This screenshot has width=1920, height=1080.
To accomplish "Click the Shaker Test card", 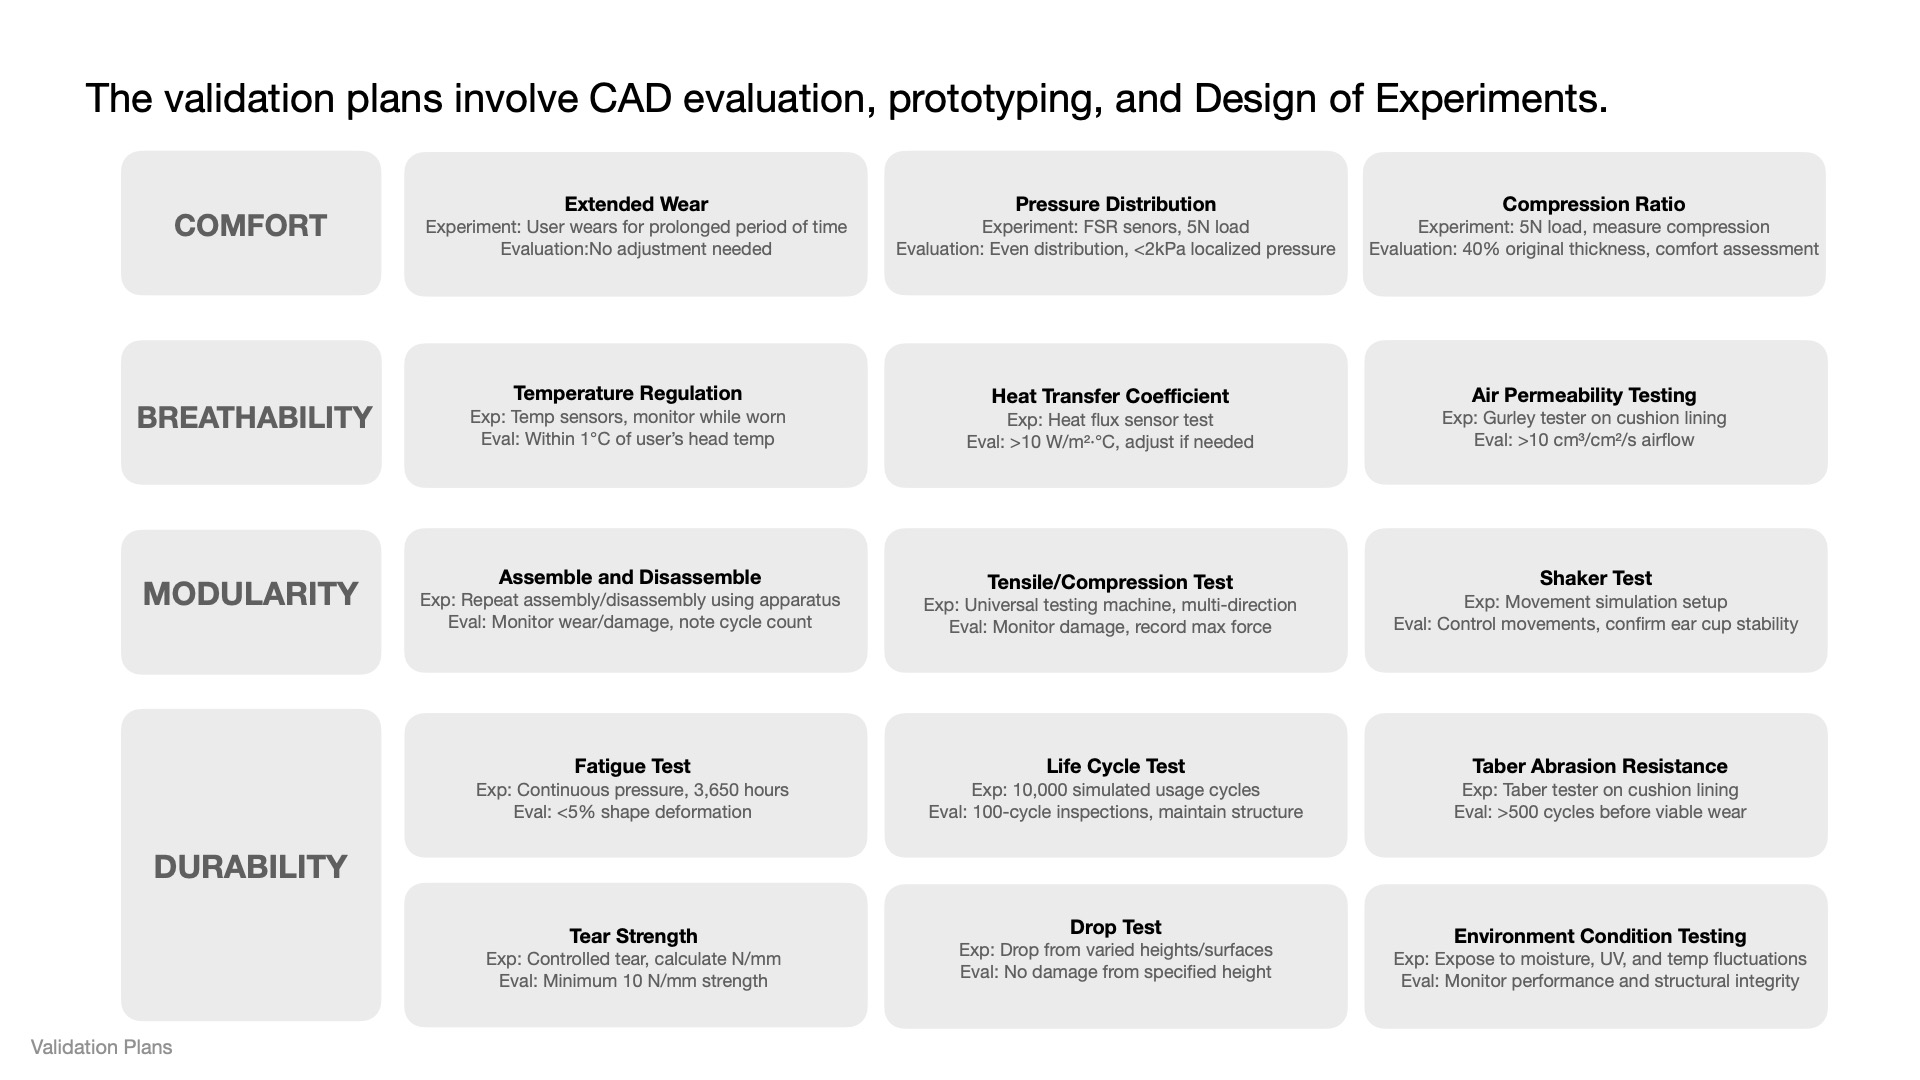I will tap(1595, 600).
